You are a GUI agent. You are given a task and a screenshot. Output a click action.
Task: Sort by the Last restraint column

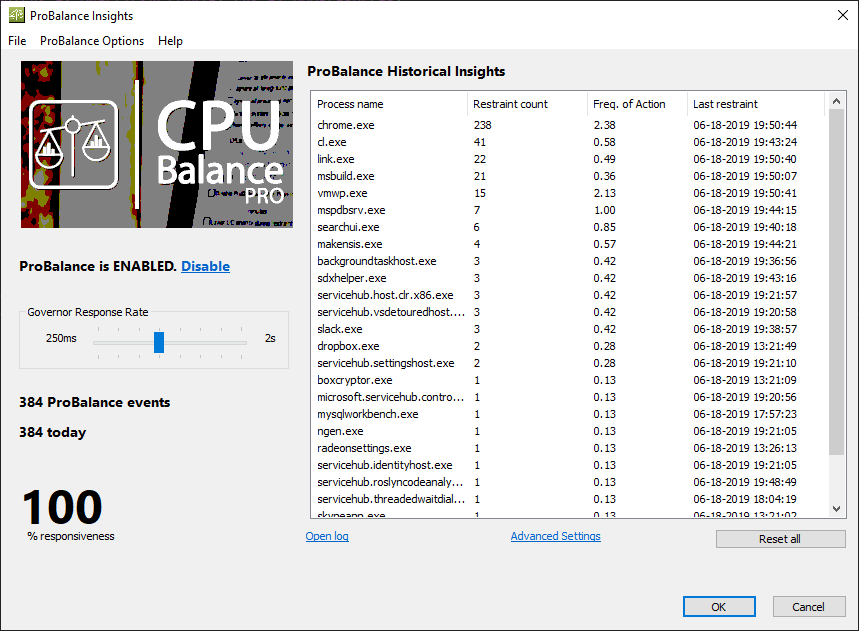(x=725, y=103)
